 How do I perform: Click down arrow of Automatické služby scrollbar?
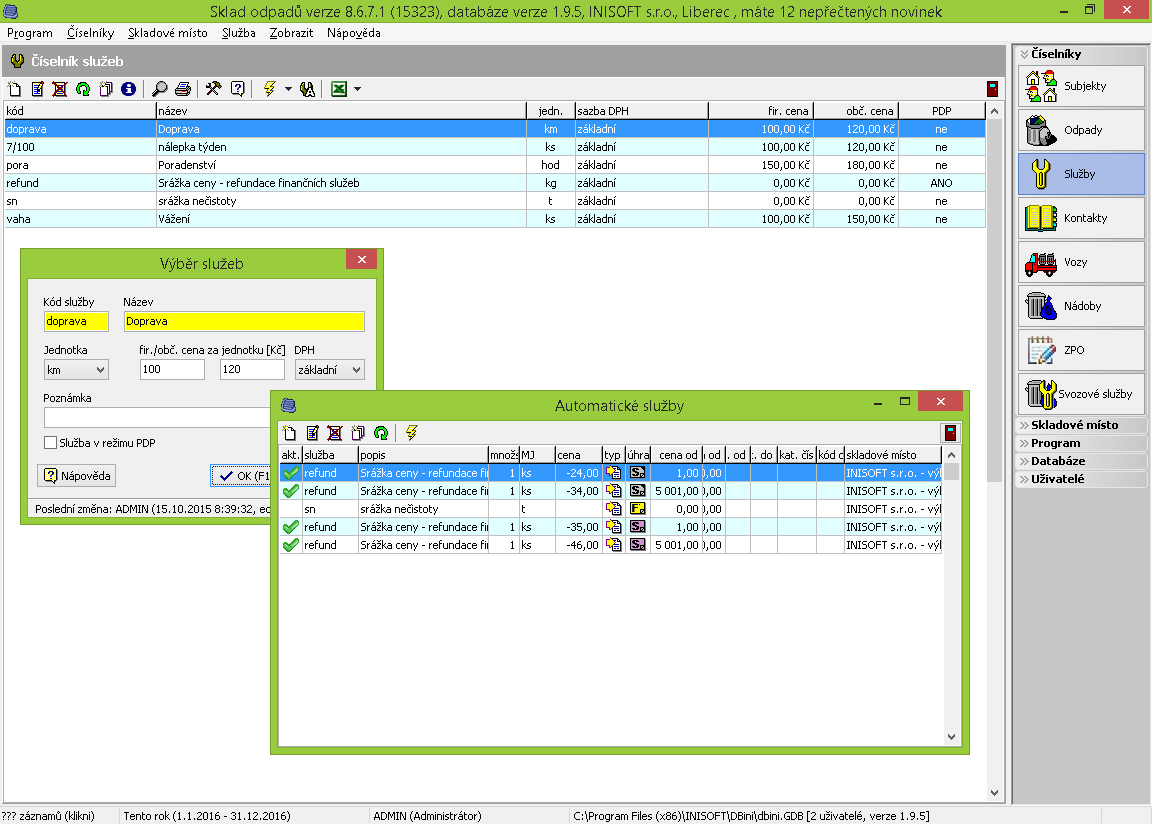pyautogui.click(x=951, y=737)
